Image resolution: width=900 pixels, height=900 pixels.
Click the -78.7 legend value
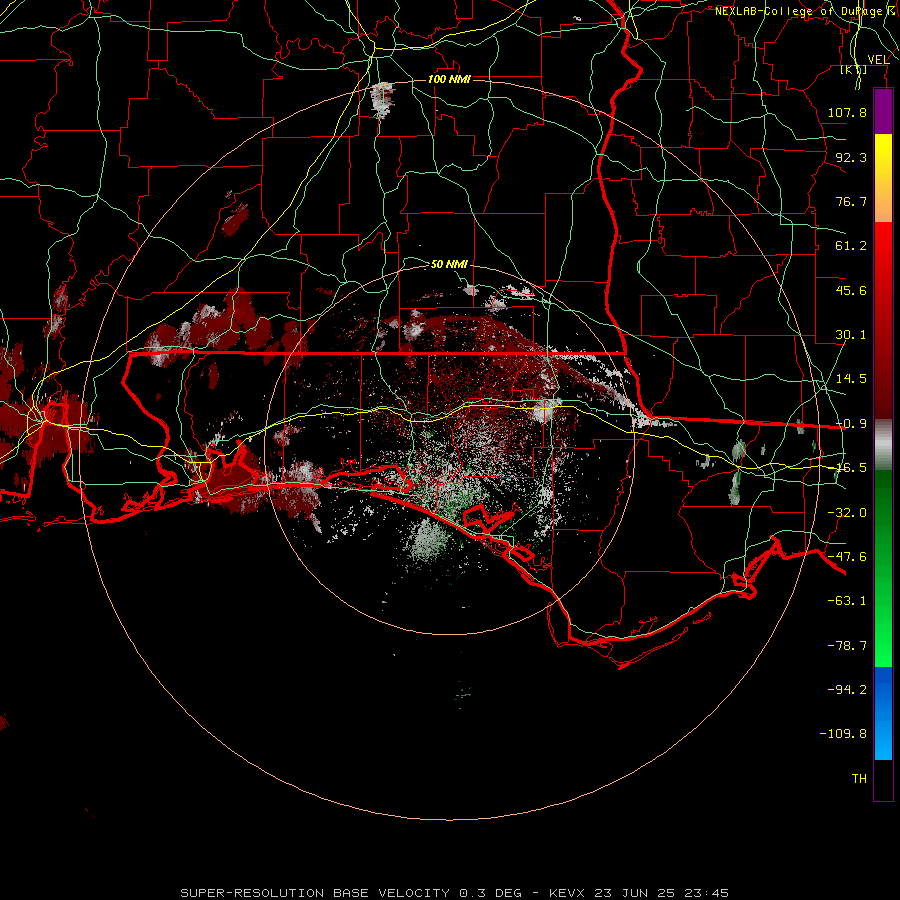(847, 646)
